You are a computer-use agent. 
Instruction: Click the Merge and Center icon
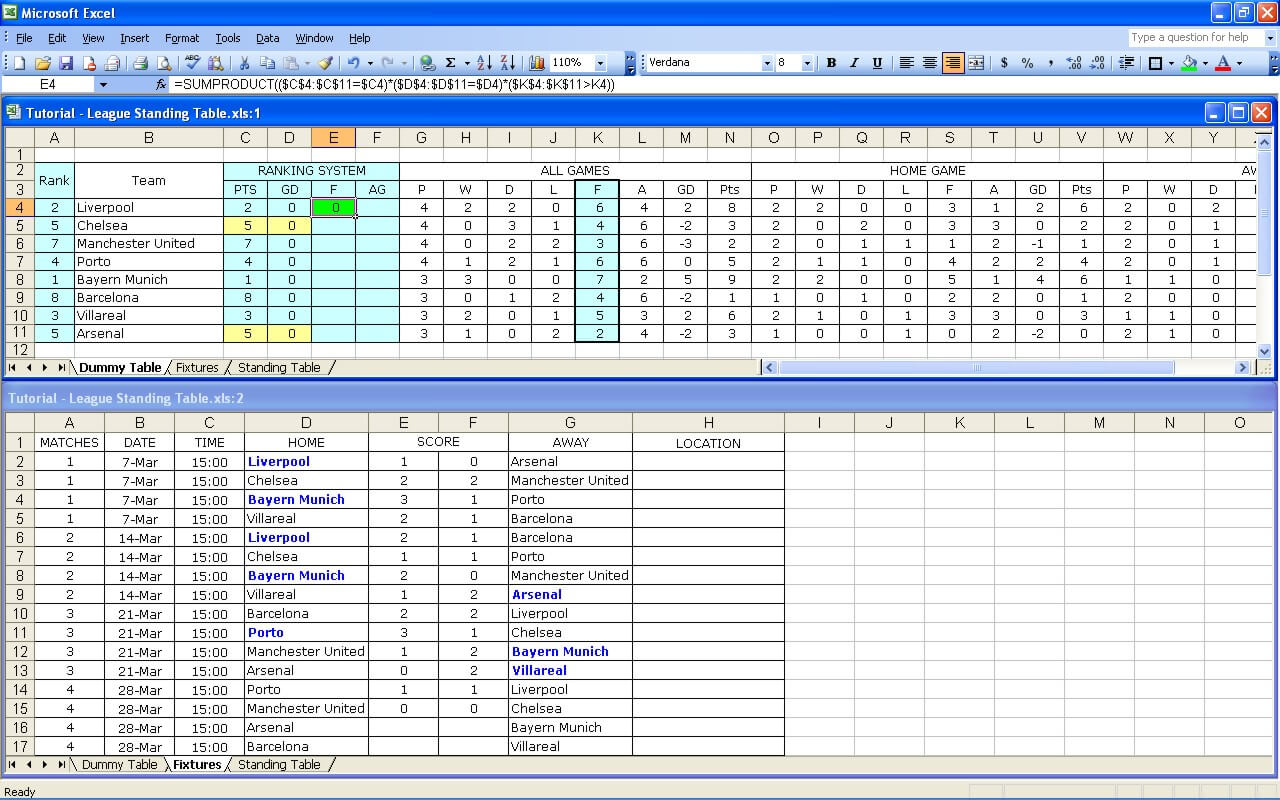(x=976, y=63)
